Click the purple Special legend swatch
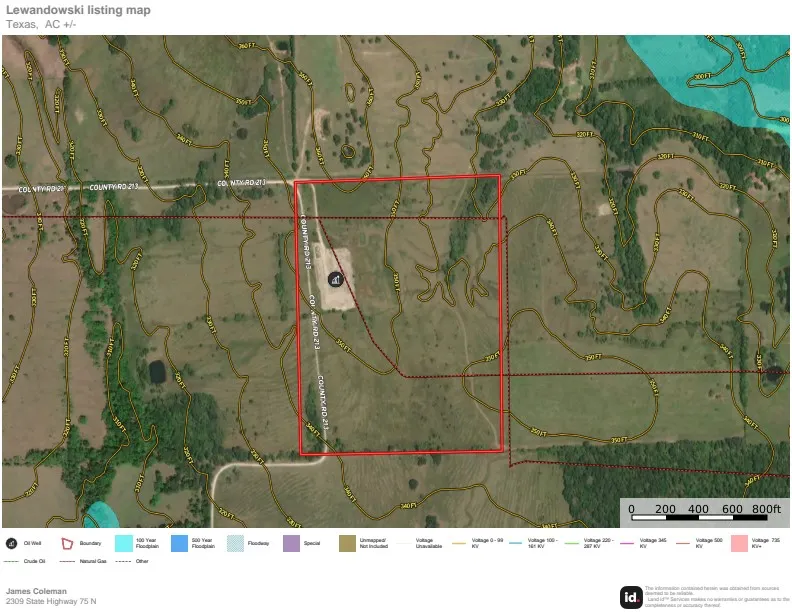 (x=291, y=543)
